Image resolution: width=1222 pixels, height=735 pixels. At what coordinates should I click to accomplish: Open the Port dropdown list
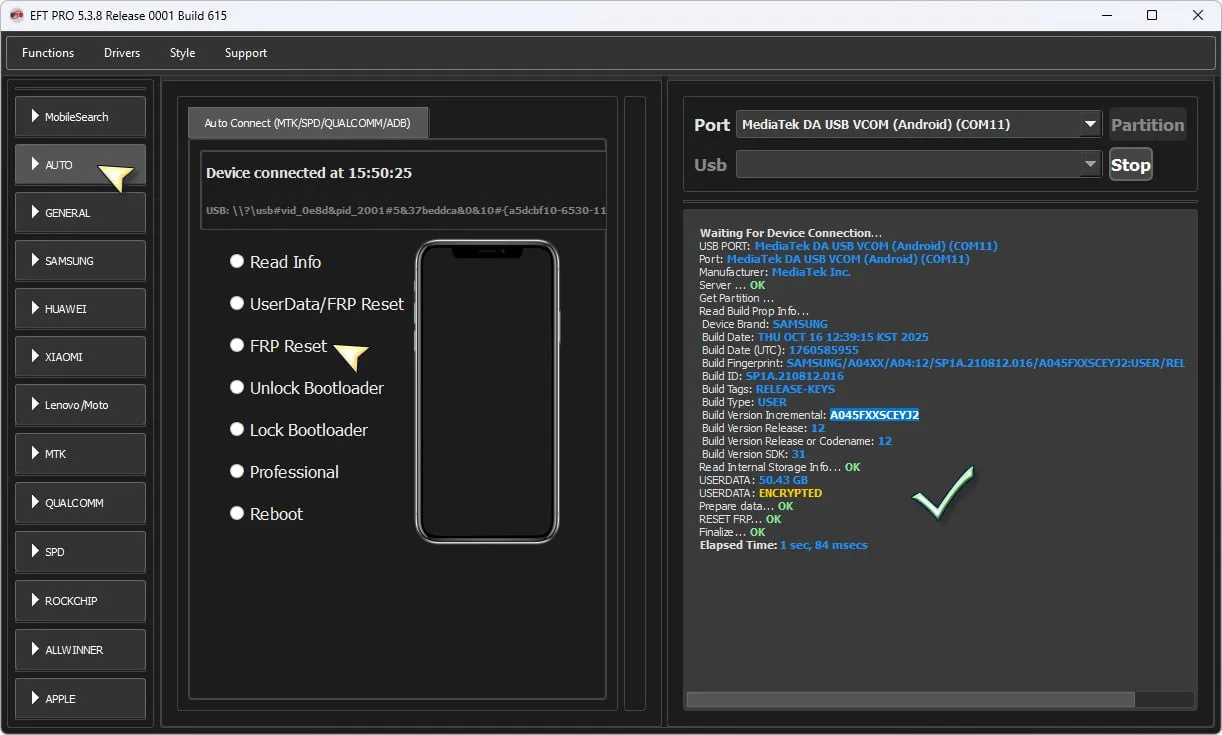pyautogui.click(x=1089, y=125)
